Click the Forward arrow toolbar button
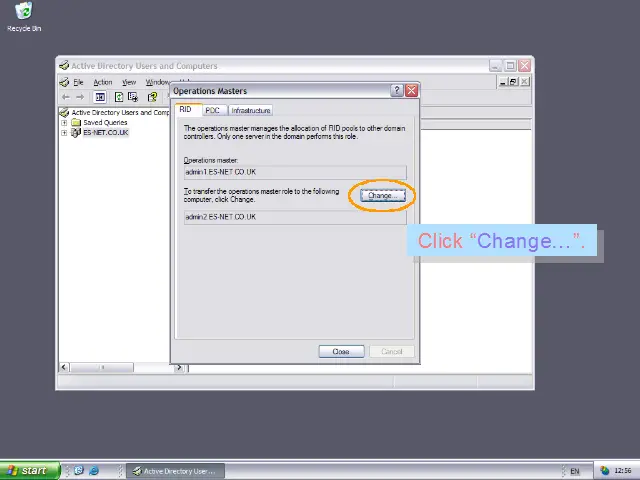This screenshot has height=480, width=640. 80,97
